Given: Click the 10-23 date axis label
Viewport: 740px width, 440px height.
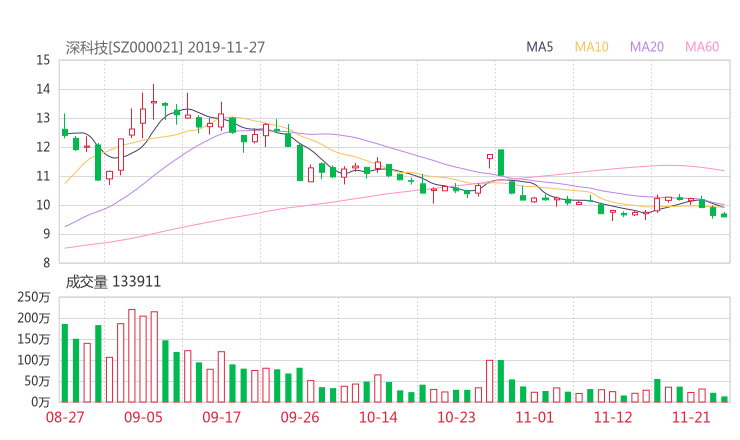Looking at the screenshot, I should pyautogui.click(x=456, y=417).
